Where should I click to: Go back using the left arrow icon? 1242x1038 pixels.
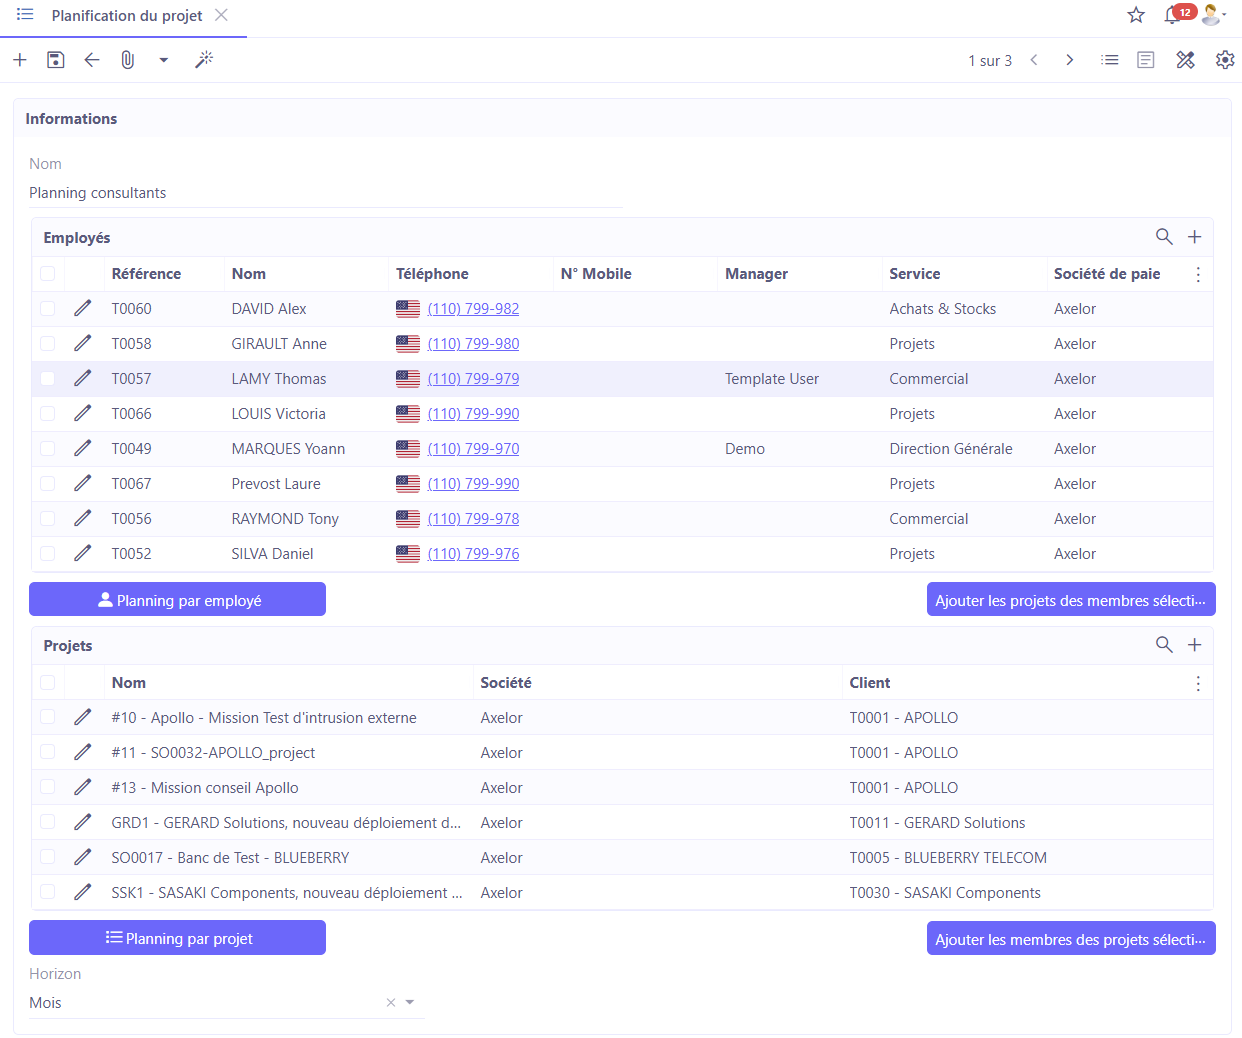92,60
